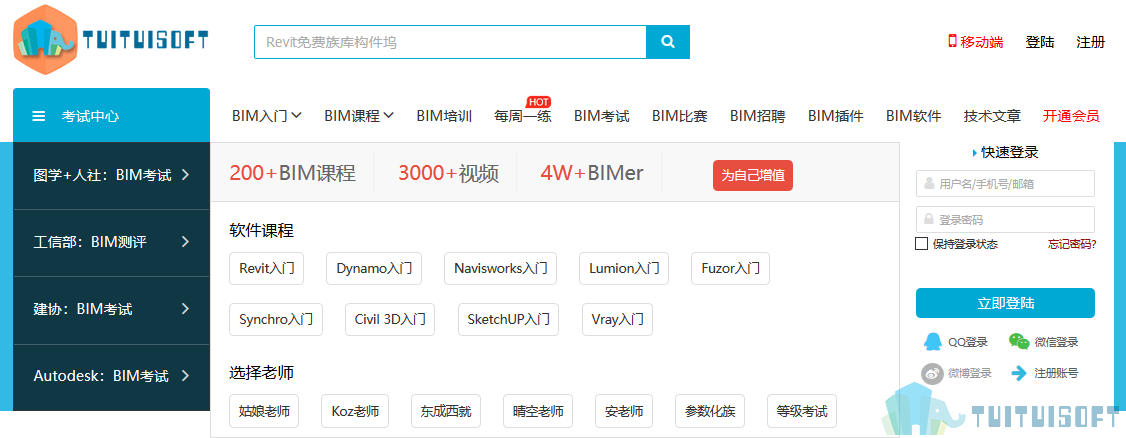1126x438 pixels.
Task: Expand the 建协：BIM考试 chevron
Action: (x=185, y=309)
